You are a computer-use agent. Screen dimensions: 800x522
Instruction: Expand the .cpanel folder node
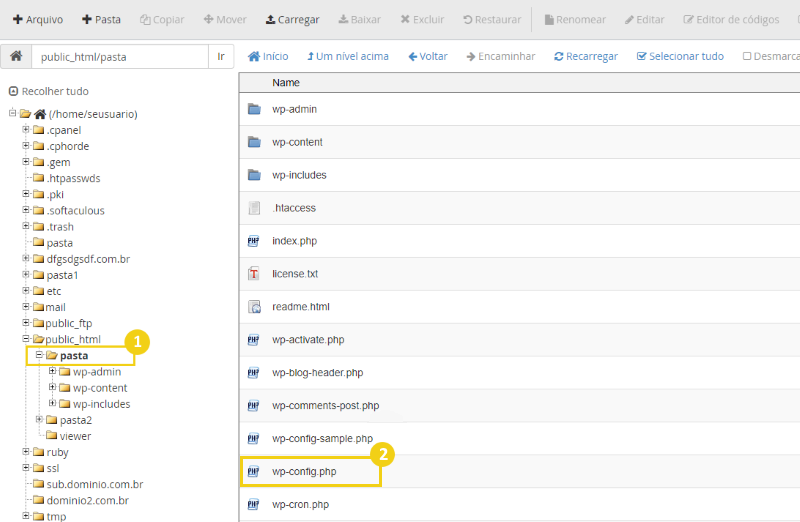[26, 130]
